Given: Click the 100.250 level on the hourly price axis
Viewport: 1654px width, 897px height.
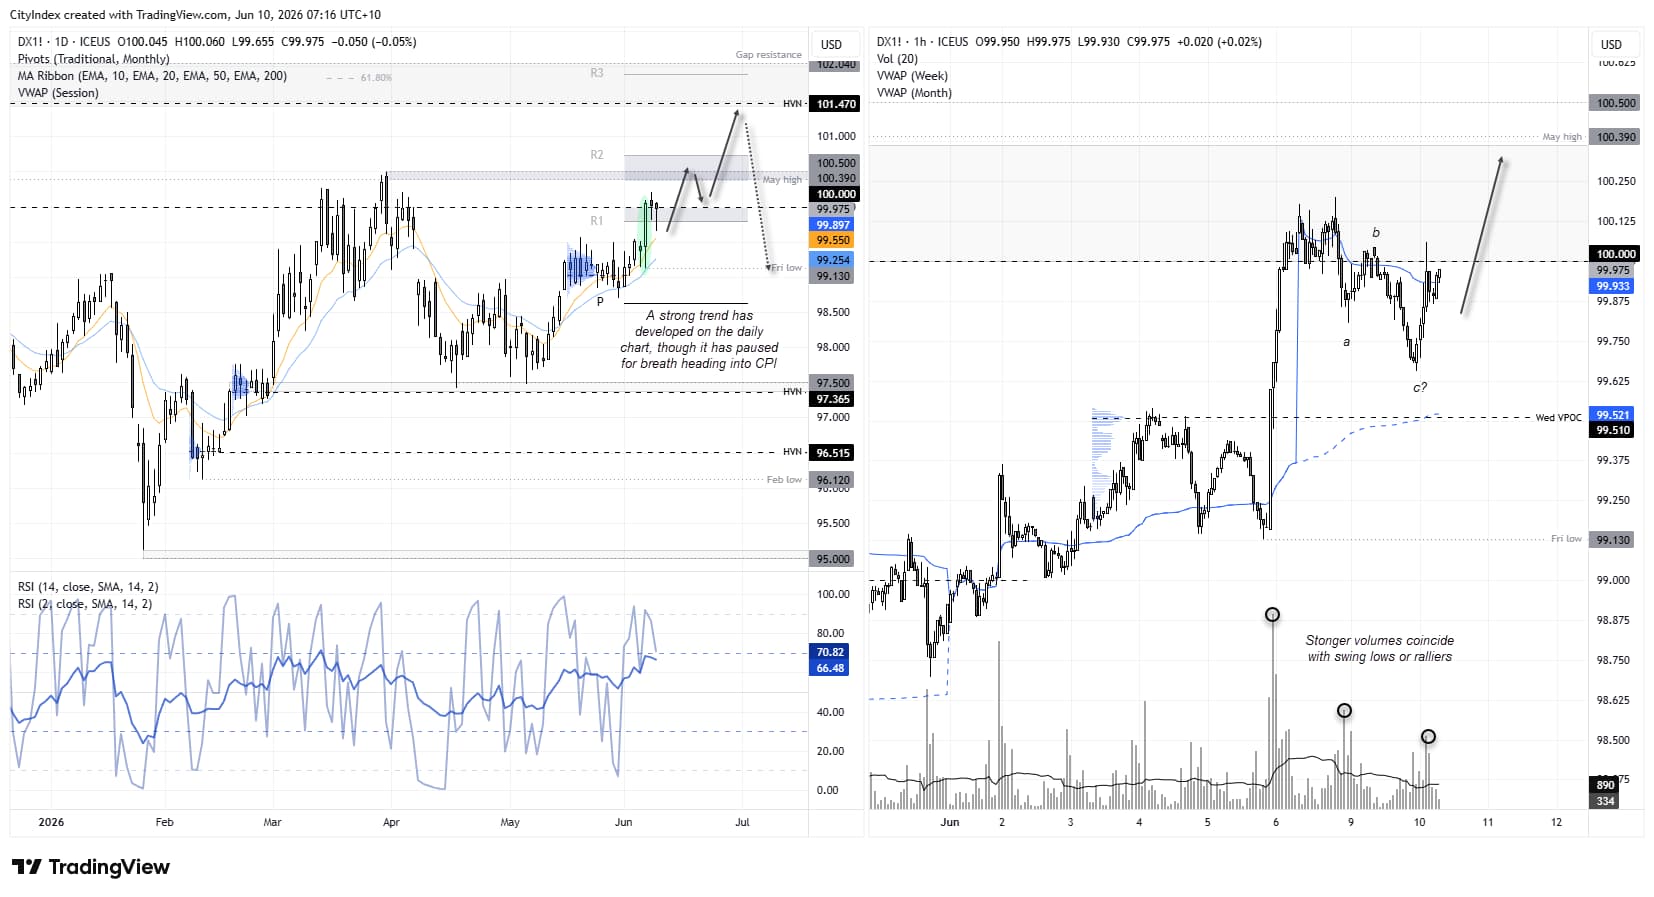Looking at the screenshot, I should pos(1616,181).
